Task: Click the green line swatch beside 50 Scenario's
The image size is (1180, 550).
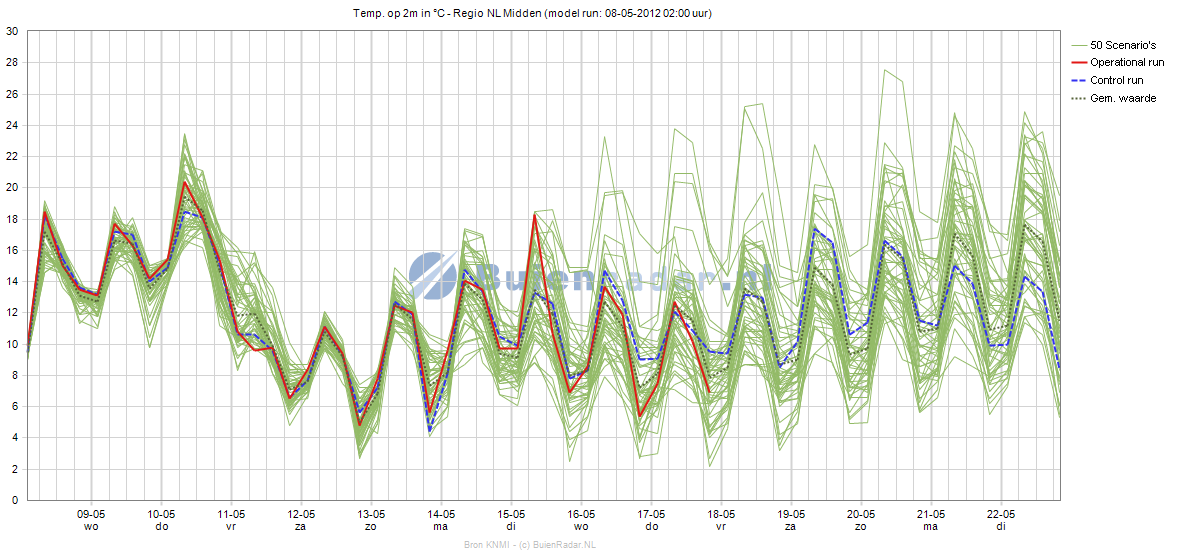Action: tap(1078, 46)
